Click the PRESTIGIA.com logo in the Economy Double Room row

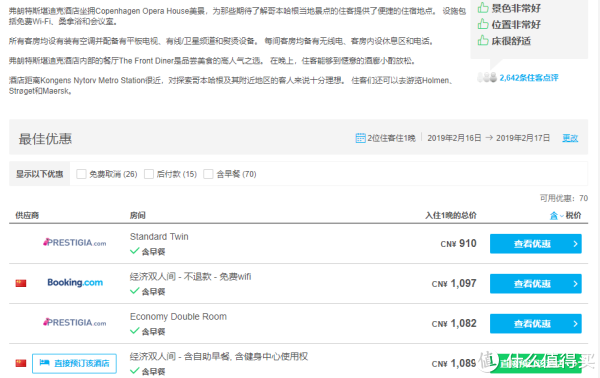75,323
